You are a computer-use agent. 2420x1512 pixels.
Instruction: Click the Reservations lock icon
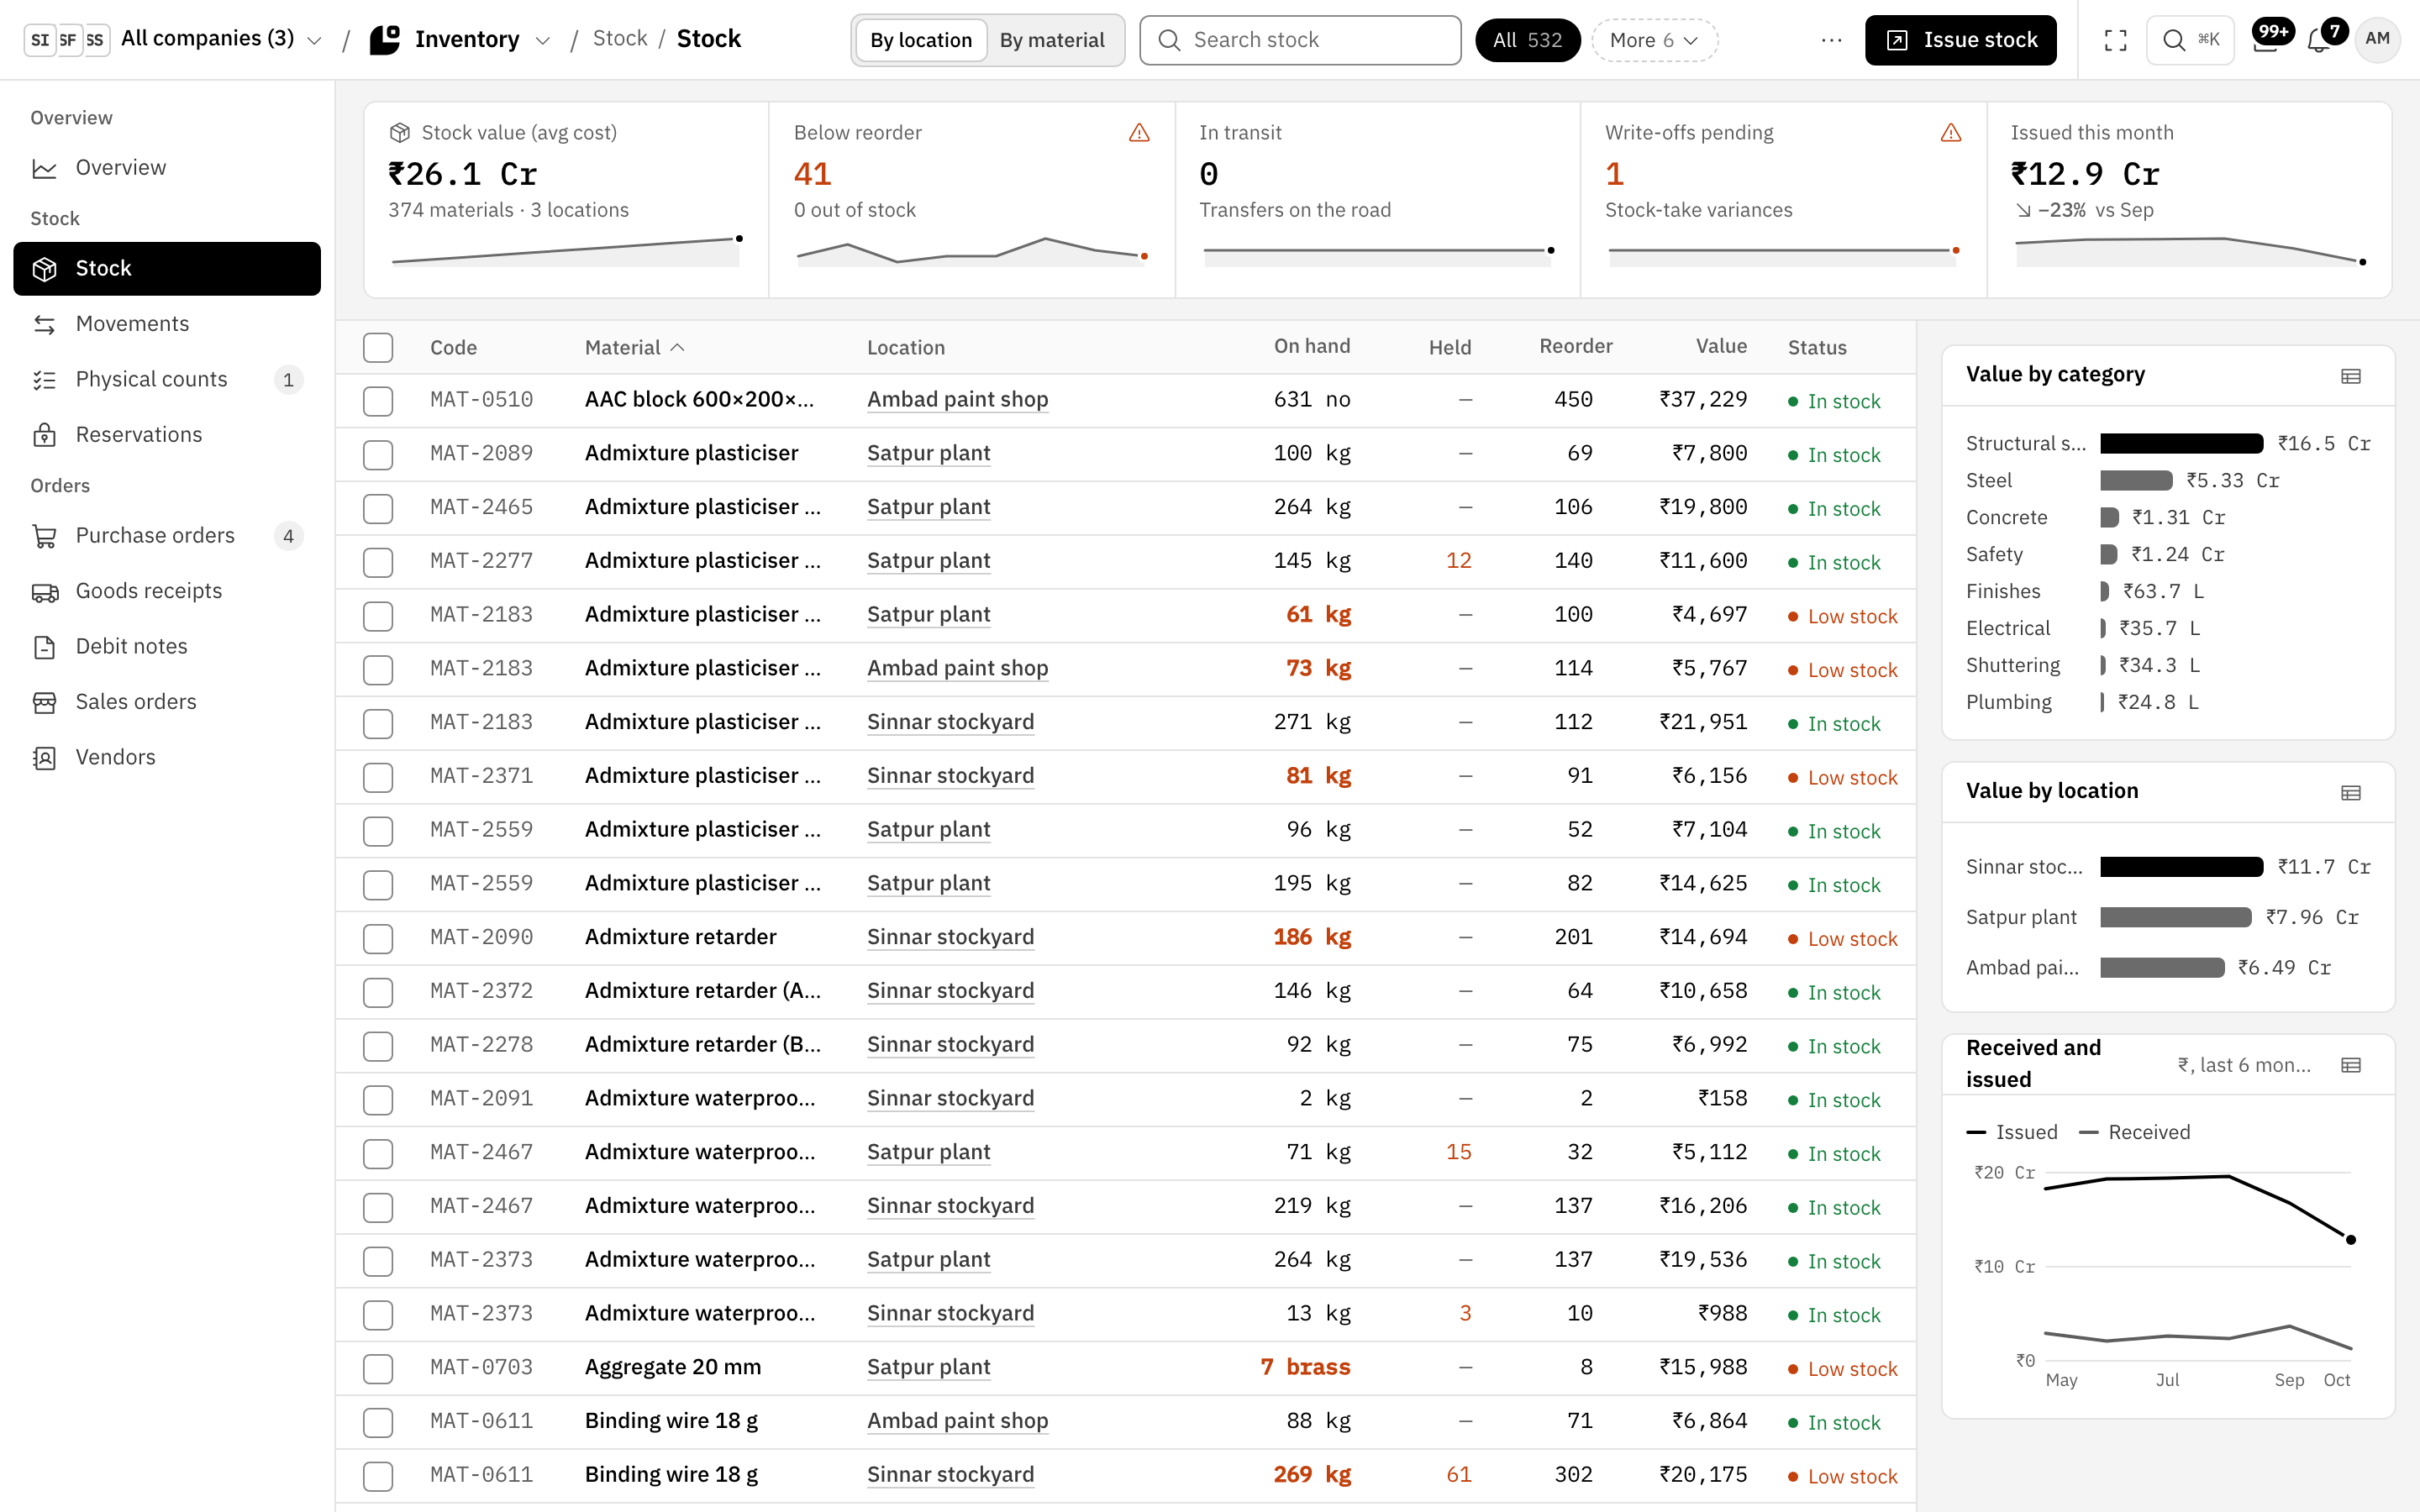click(45, 435)
